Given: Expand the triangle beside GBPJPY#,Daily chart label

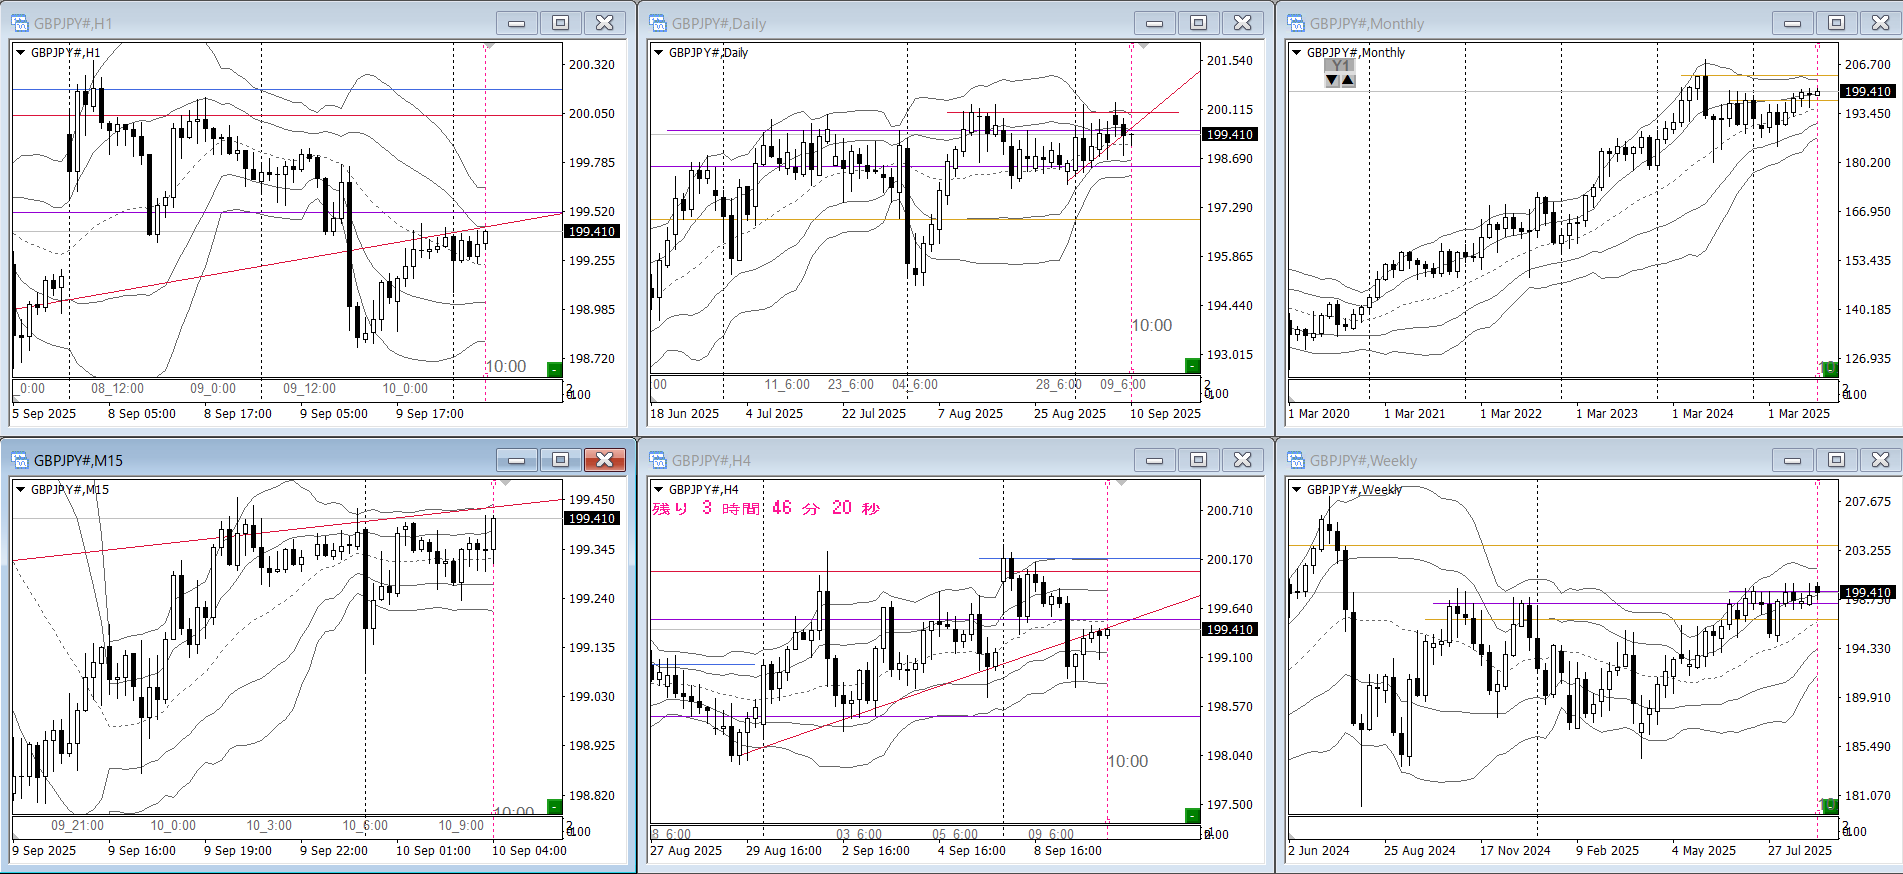Looking at the screenshot, I should (x=658, y=52).
